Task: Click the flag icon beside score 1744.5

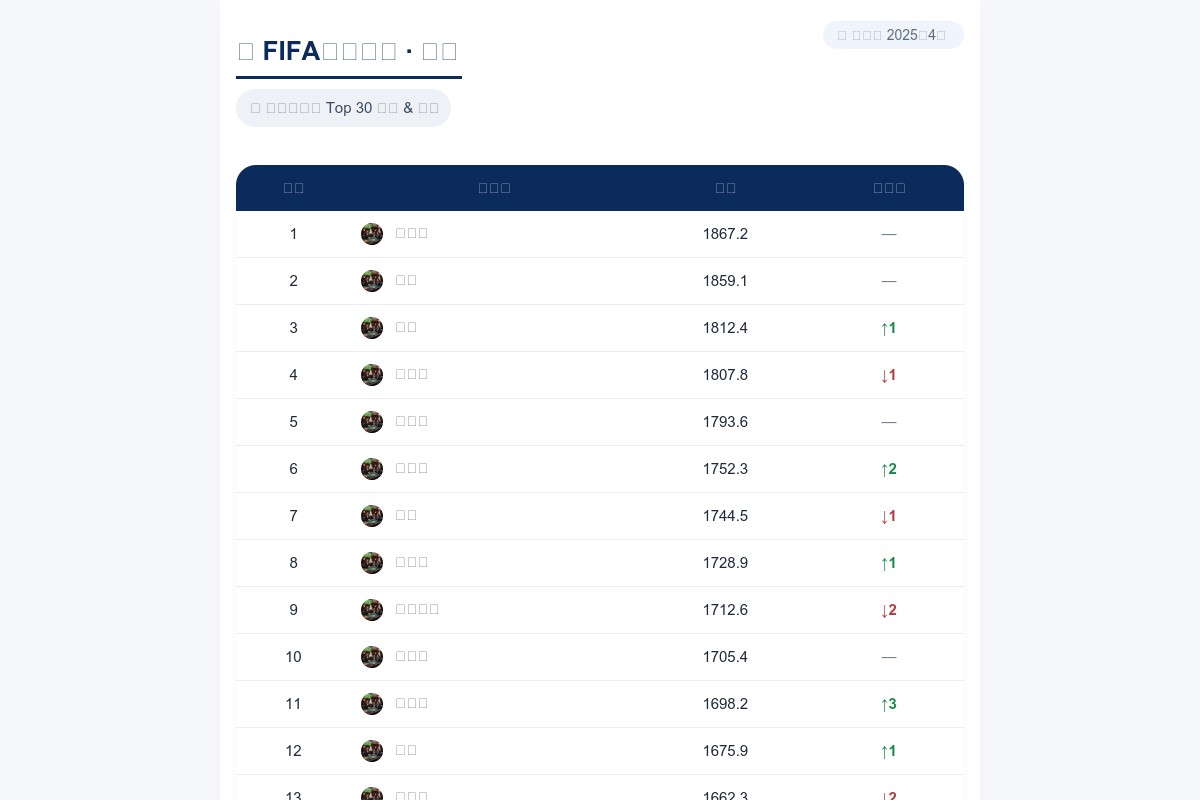Action: pos(372,516)
